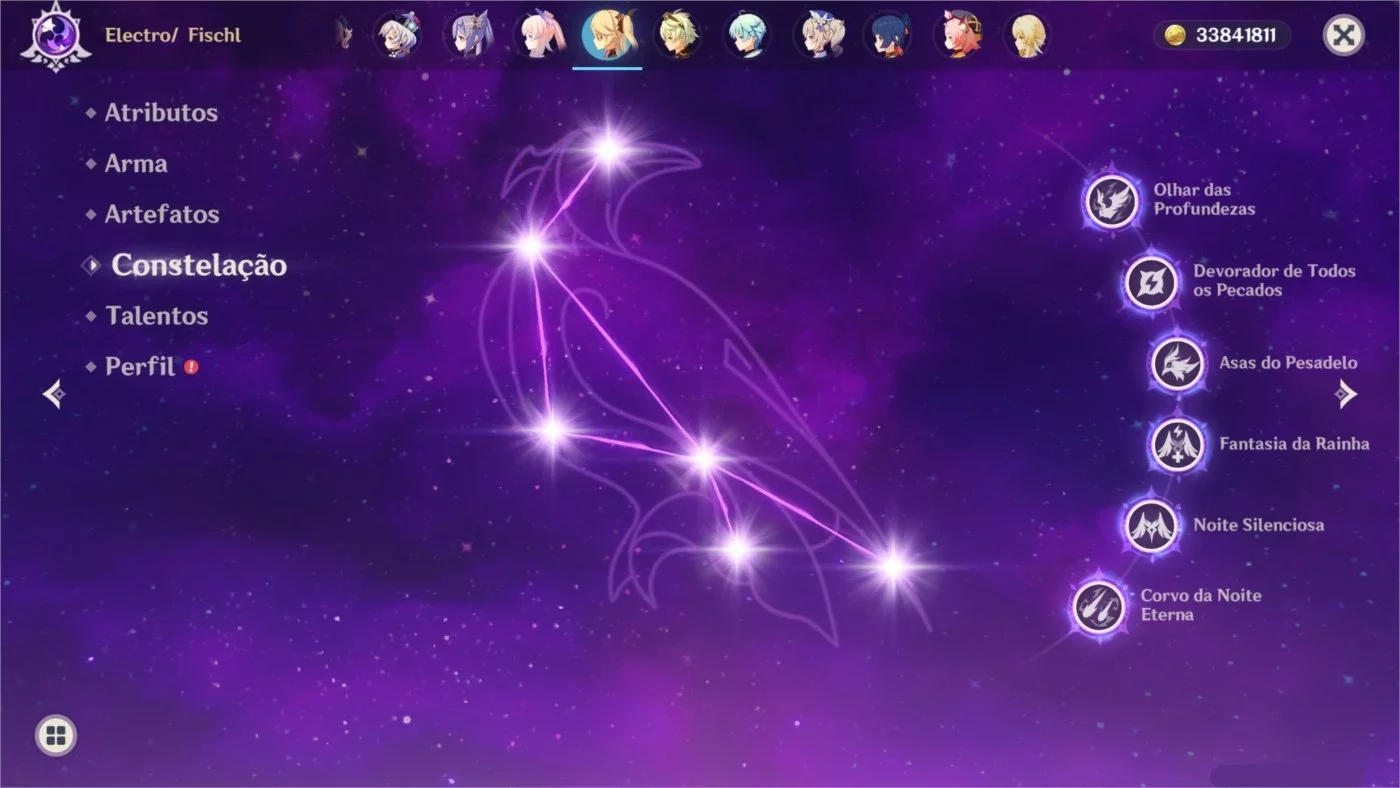
Task: Click the Electro element emblem icon
Action: (56, 35)
